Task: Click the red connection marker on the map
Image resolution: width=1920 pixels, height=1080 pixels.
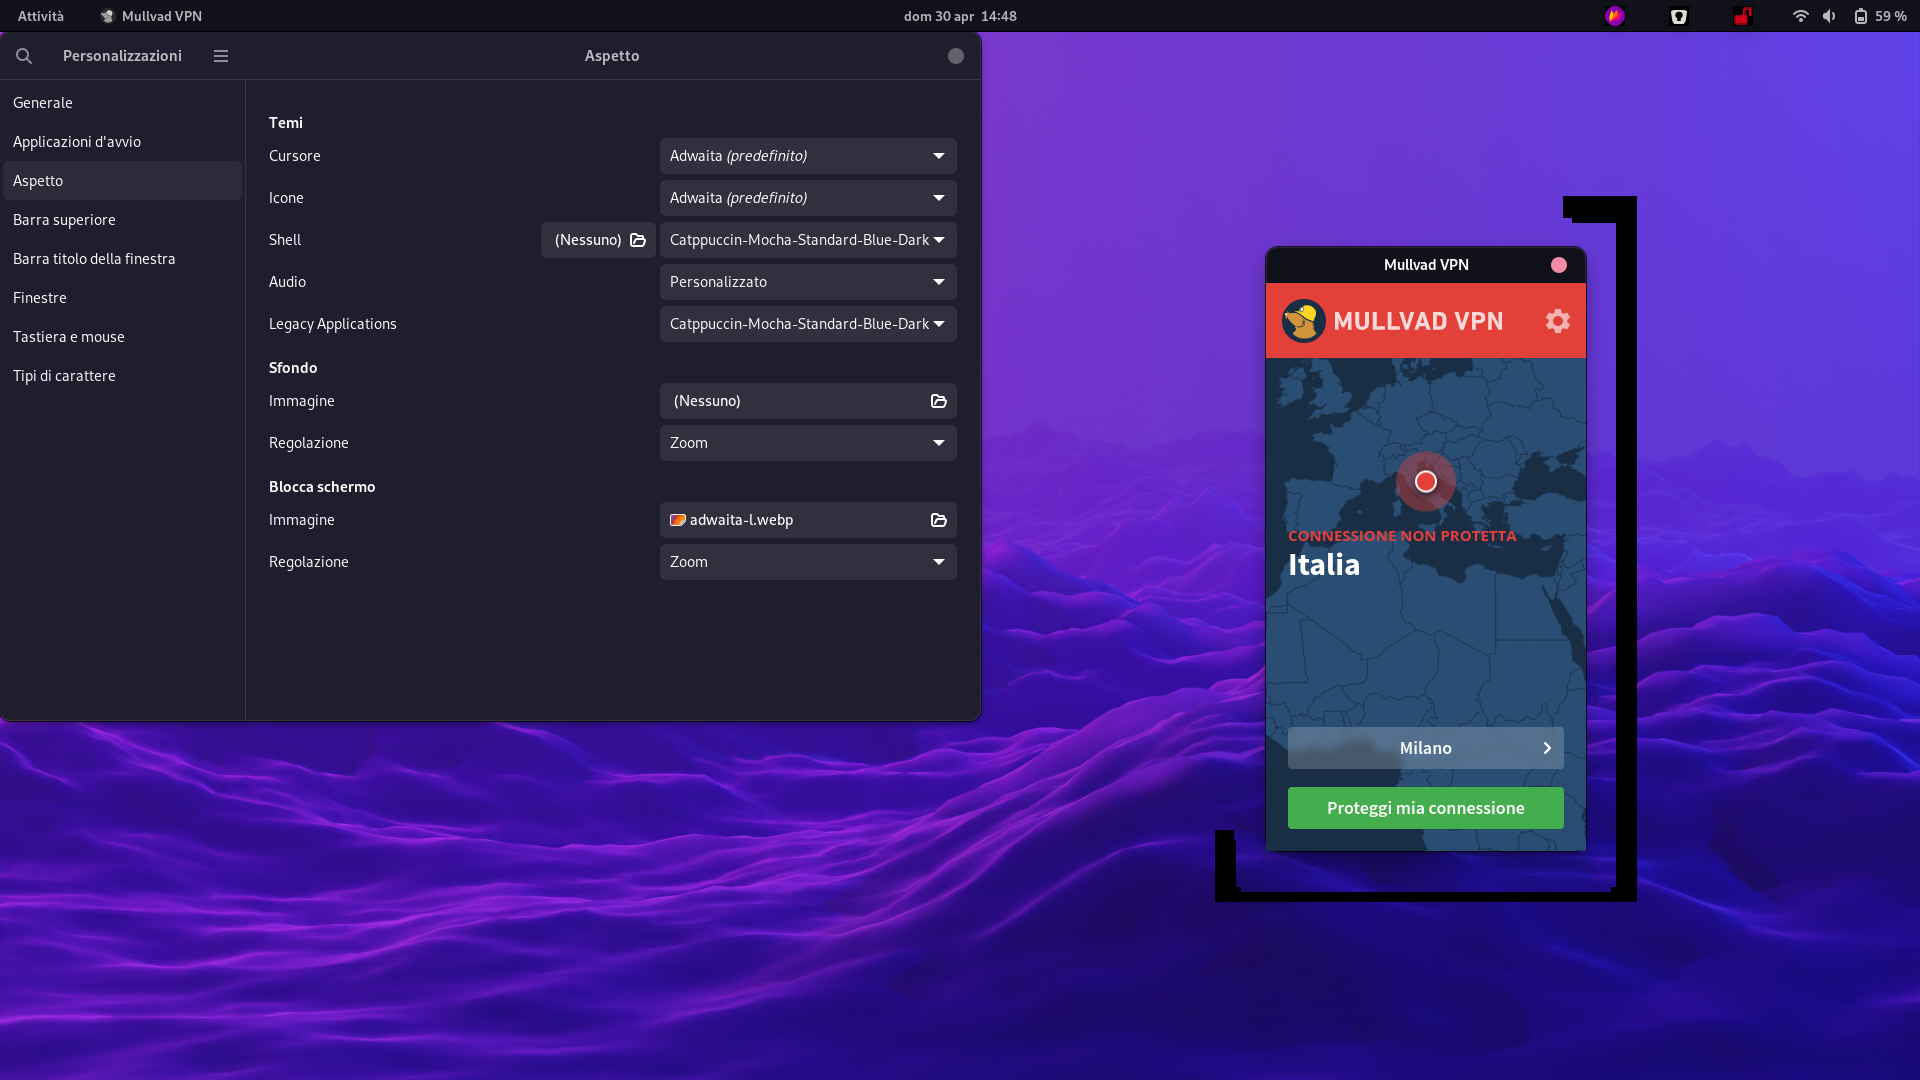Action: click(x=1426, y=482)
